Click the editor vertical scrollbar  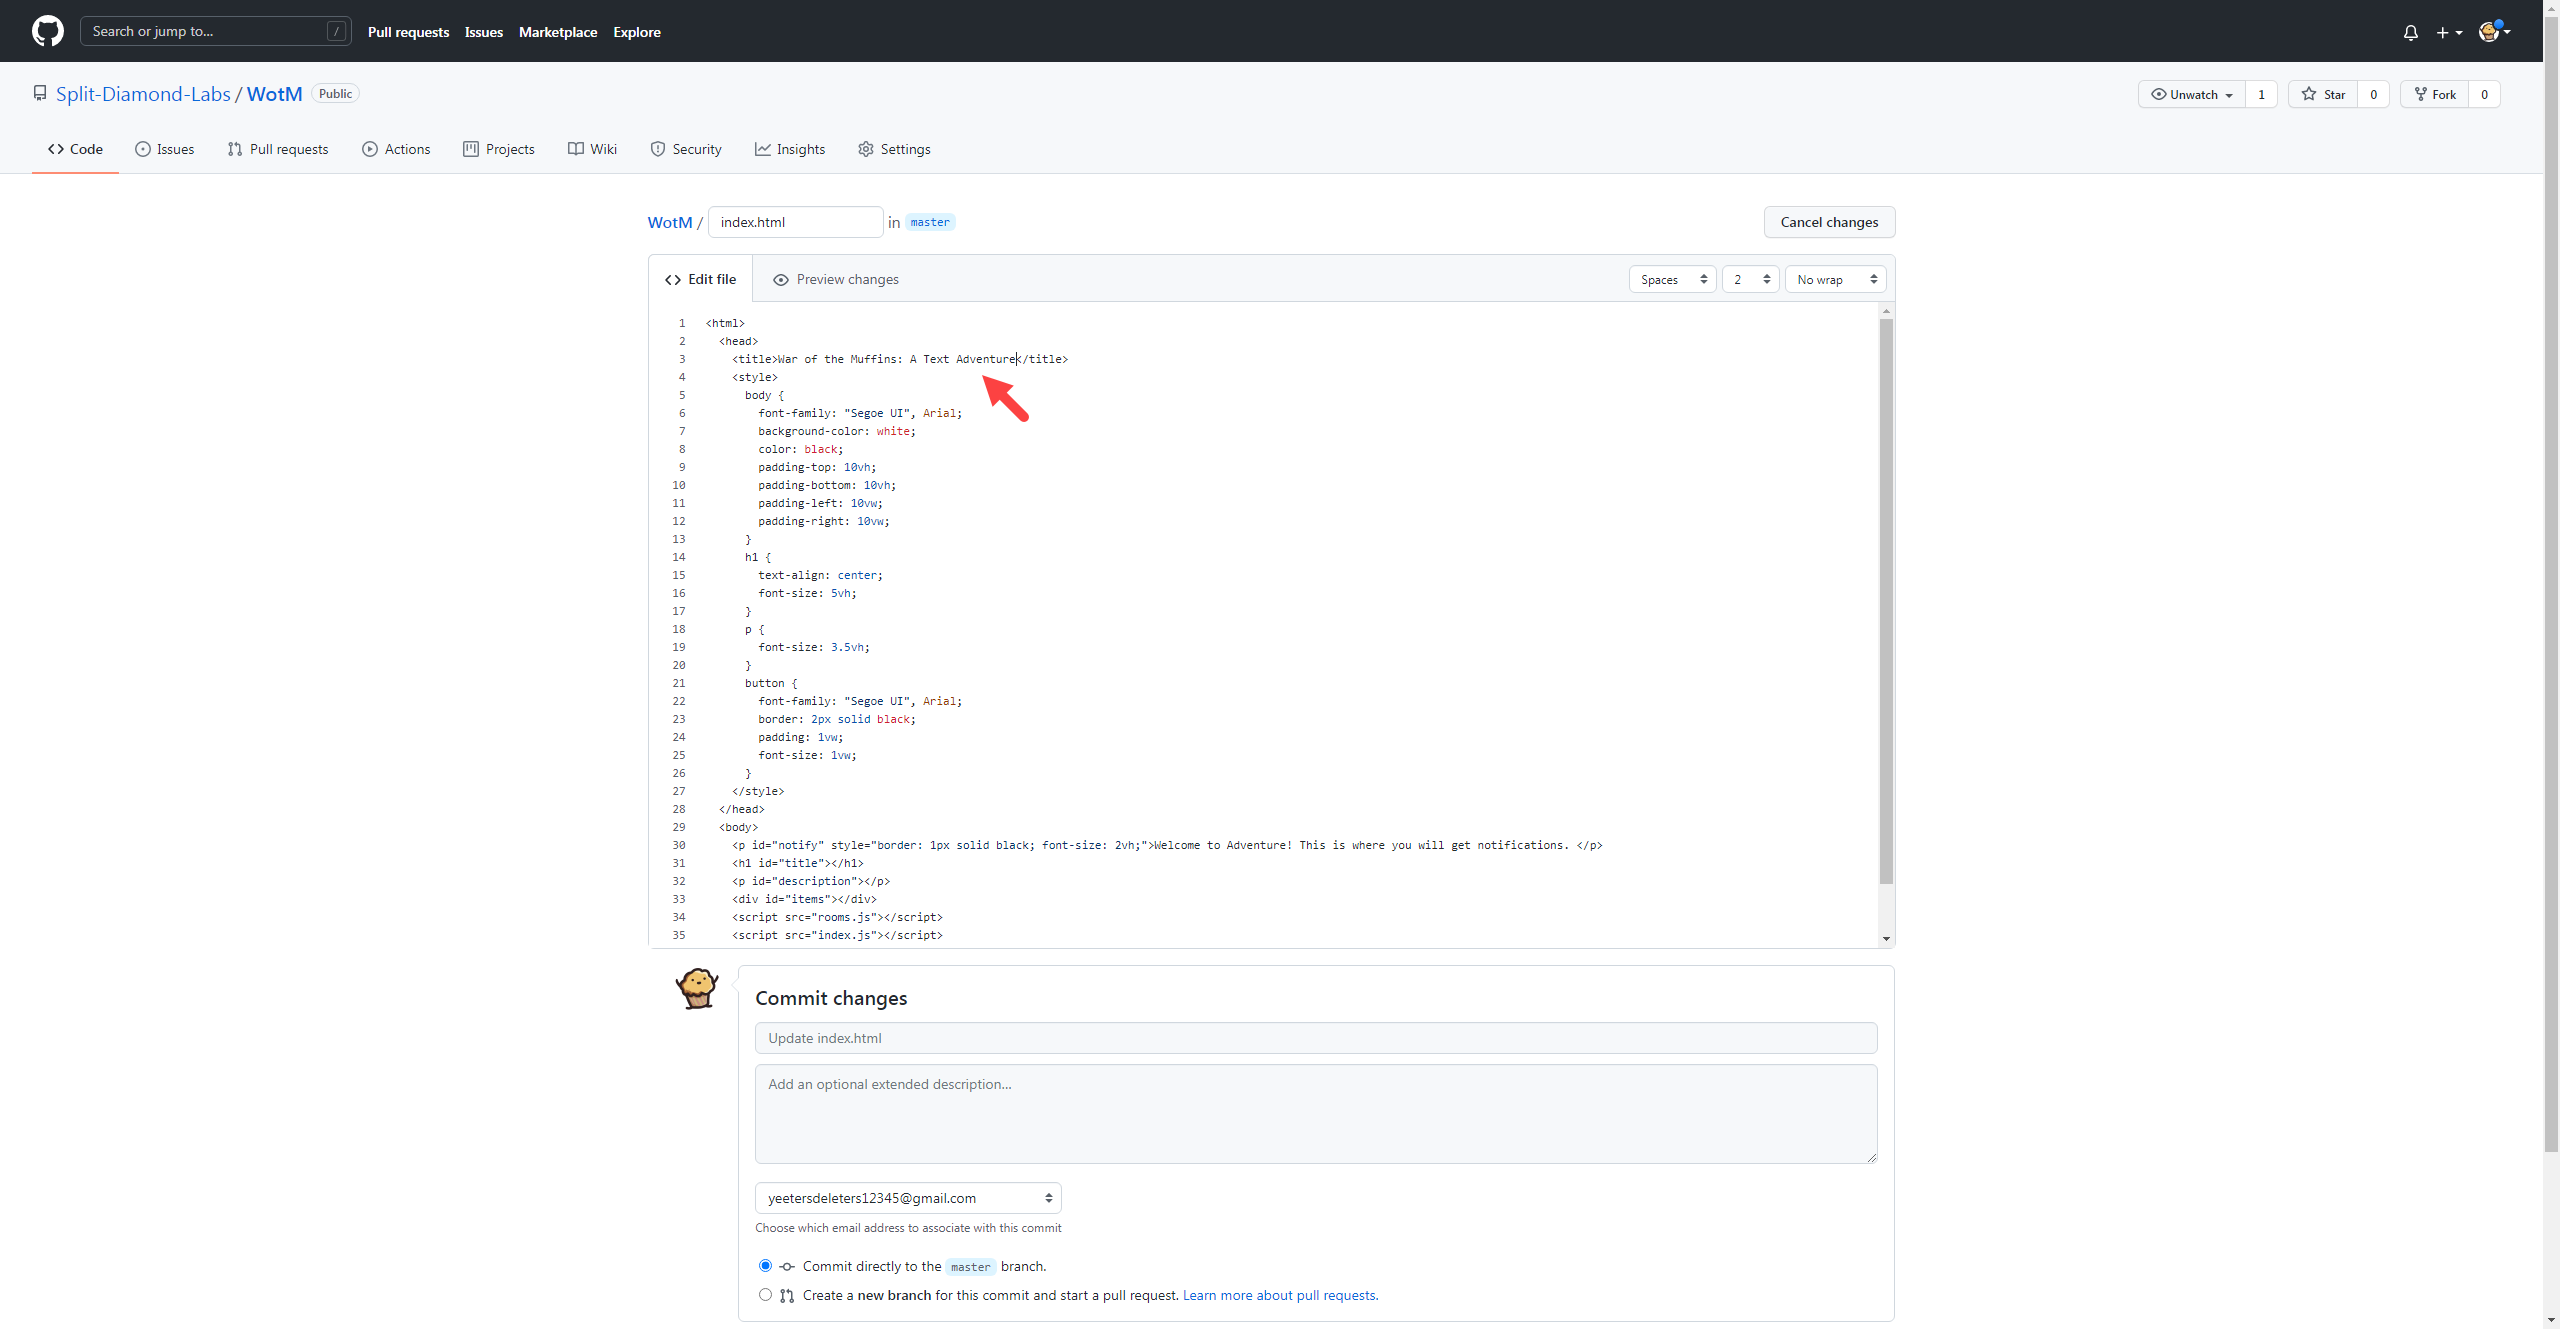[1886, 600]
